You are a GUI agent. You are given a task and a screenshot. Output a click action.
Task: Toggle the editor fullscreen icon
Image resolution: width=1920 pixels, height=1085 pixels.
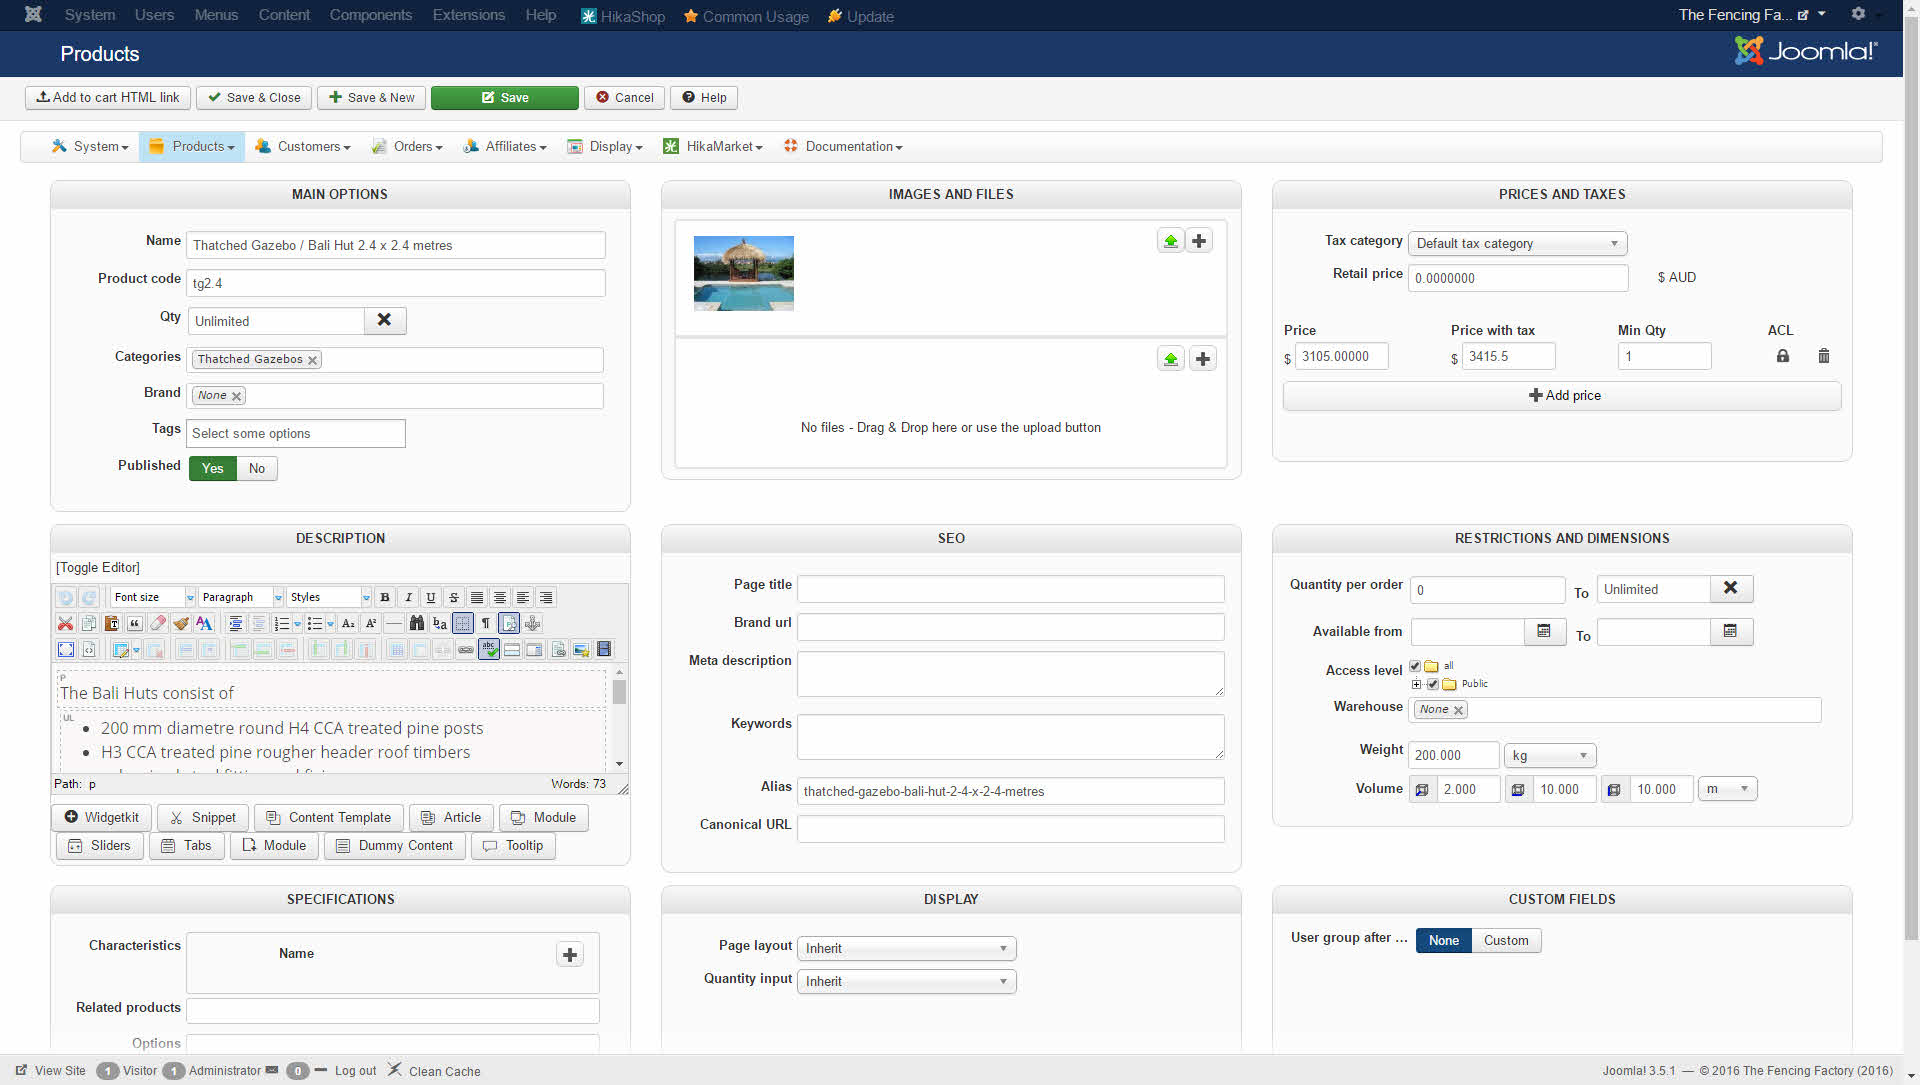(66, 649)
